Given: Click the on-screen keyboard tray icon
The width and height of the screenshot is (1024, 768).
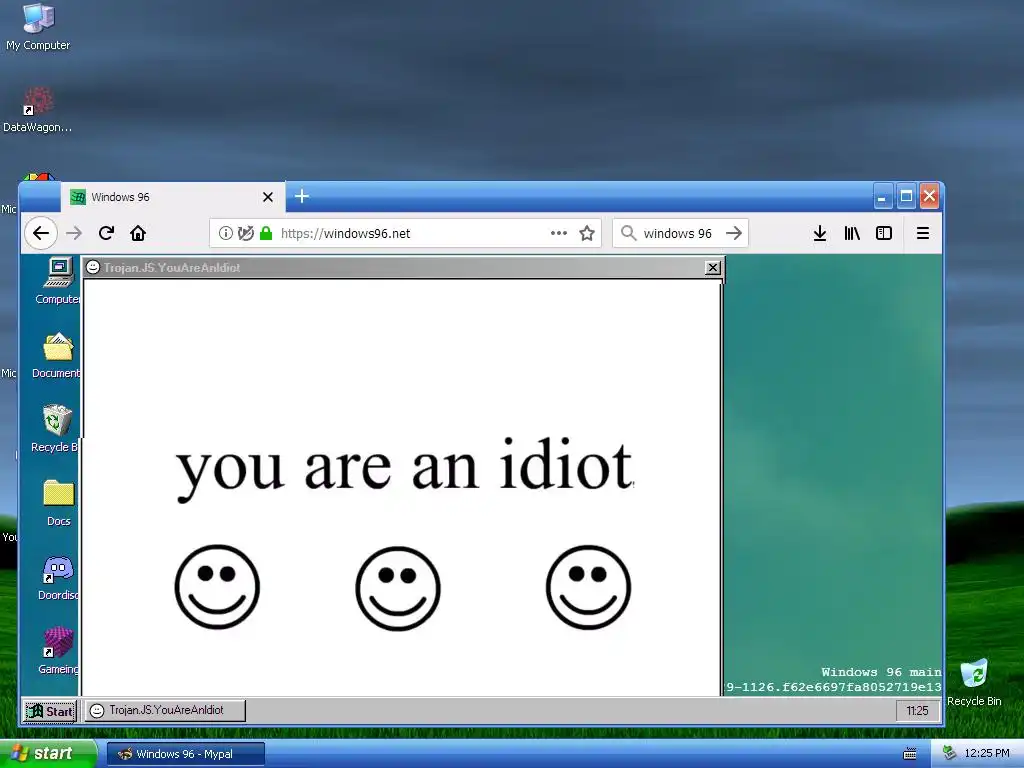Looking at the screenshot, I should click(910, 754).
